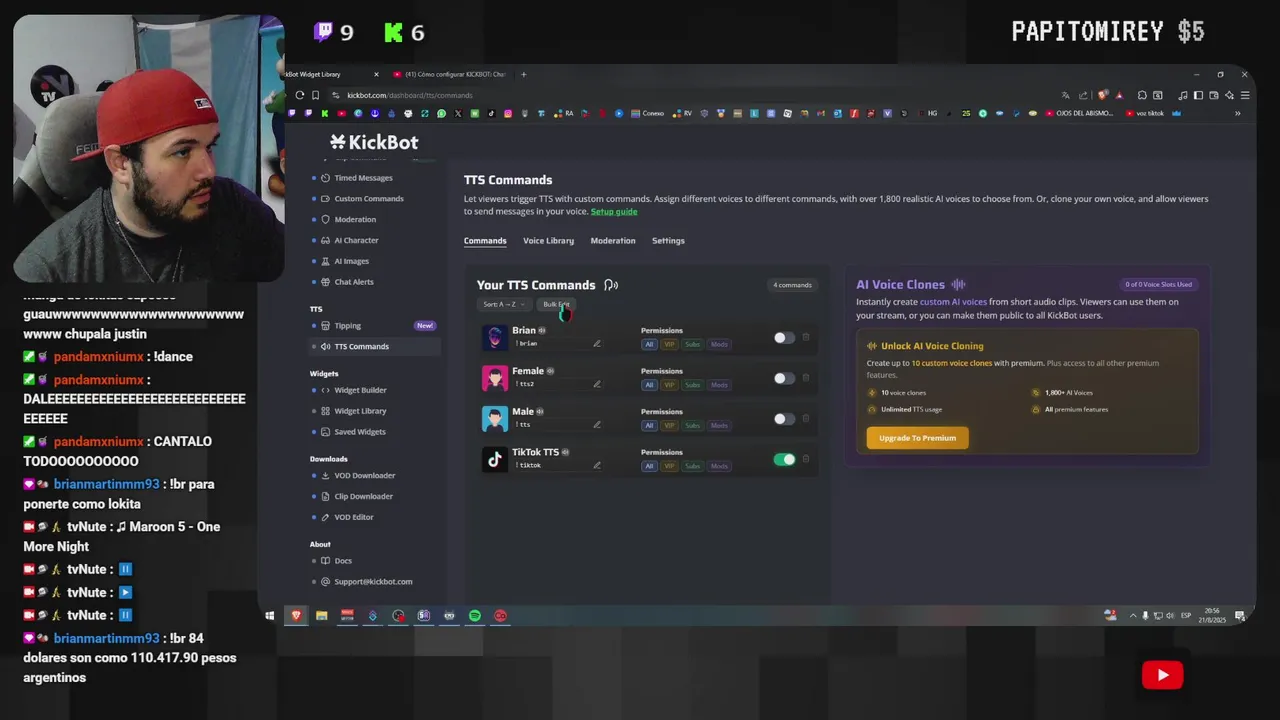Image resolution: width=1280 pixels, height=720 pixels.
Task: Click the Bulk Edit button
Action: [x=556, y=305]
